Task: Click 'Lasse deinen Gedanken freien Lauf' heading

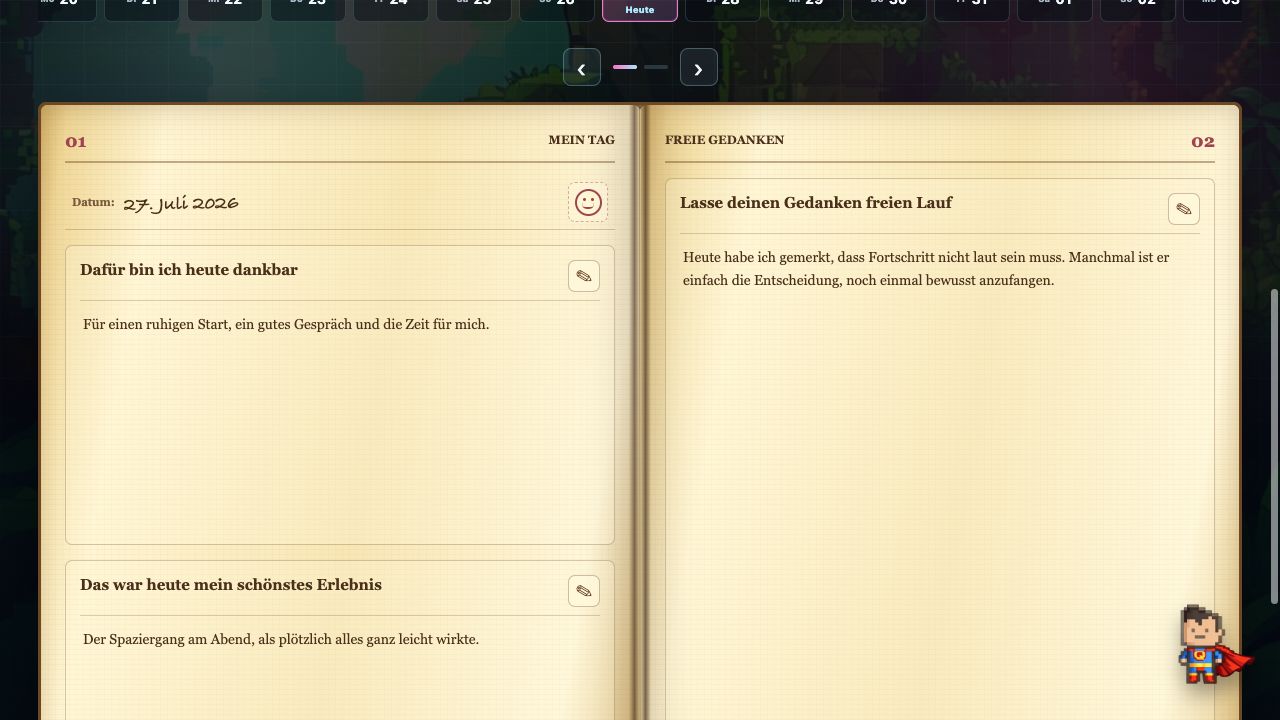Action: click(x=816, y=203)
